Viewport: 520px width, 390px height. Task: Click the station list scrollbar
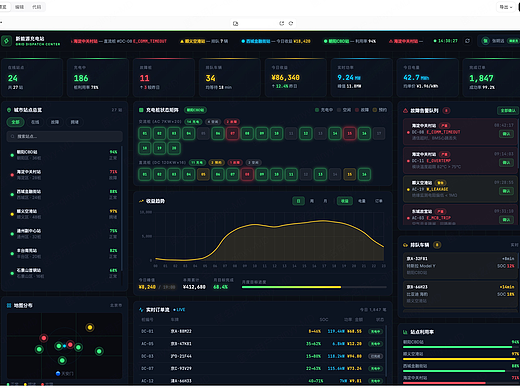(x=122, y=208)
